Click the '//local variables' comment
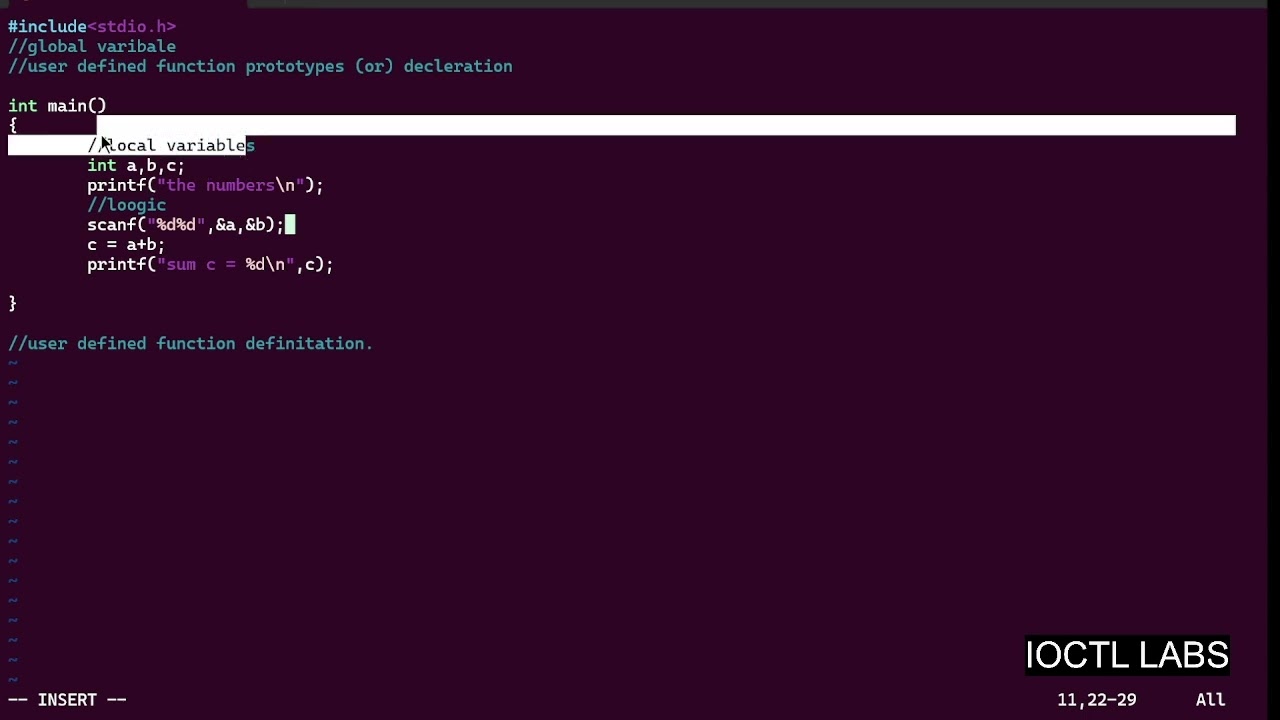This screenshot has height=720, width=1280. [171, 145]
